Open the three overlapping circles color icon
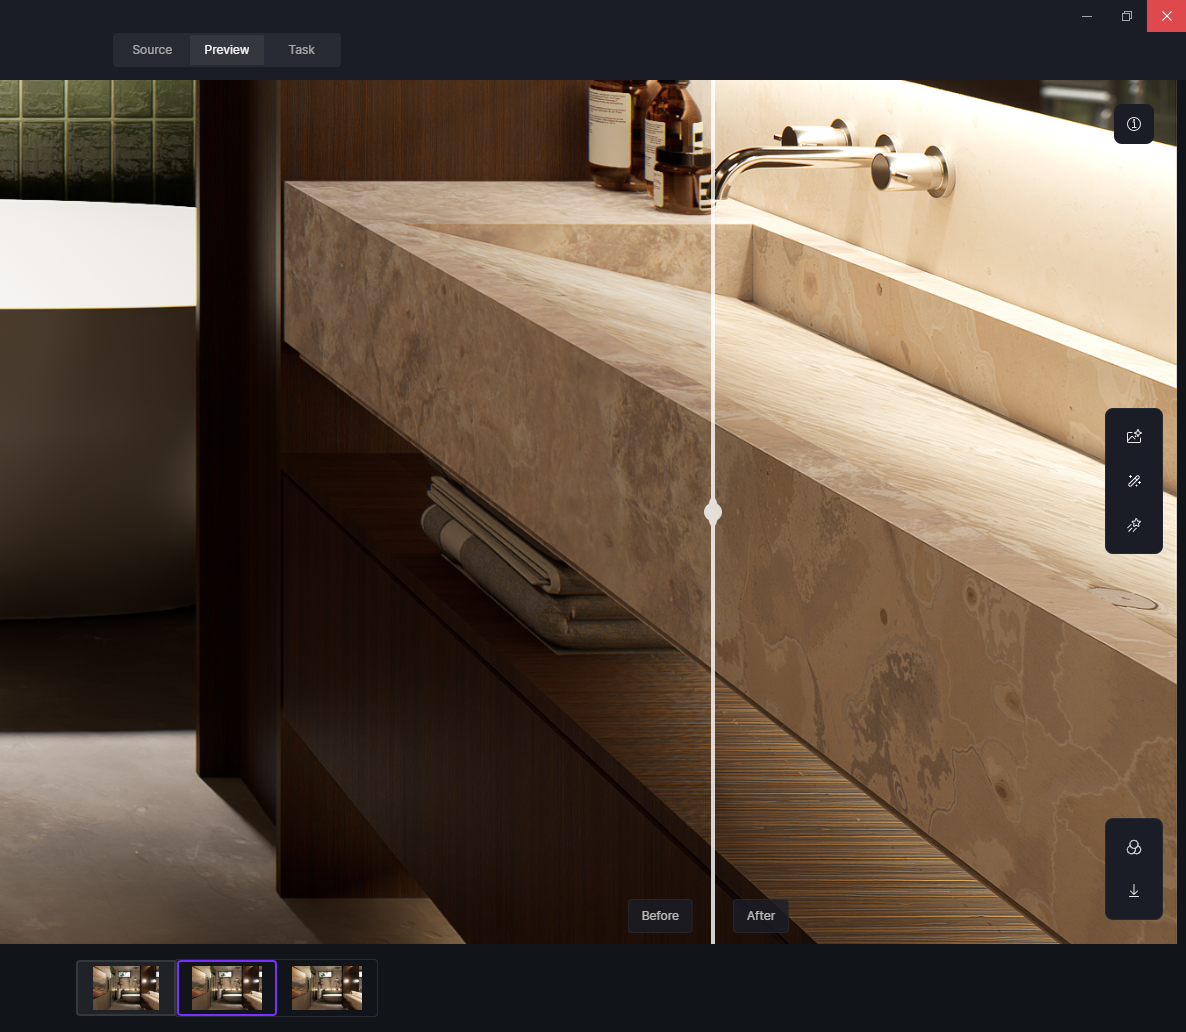 click(x=1134, y=848)
